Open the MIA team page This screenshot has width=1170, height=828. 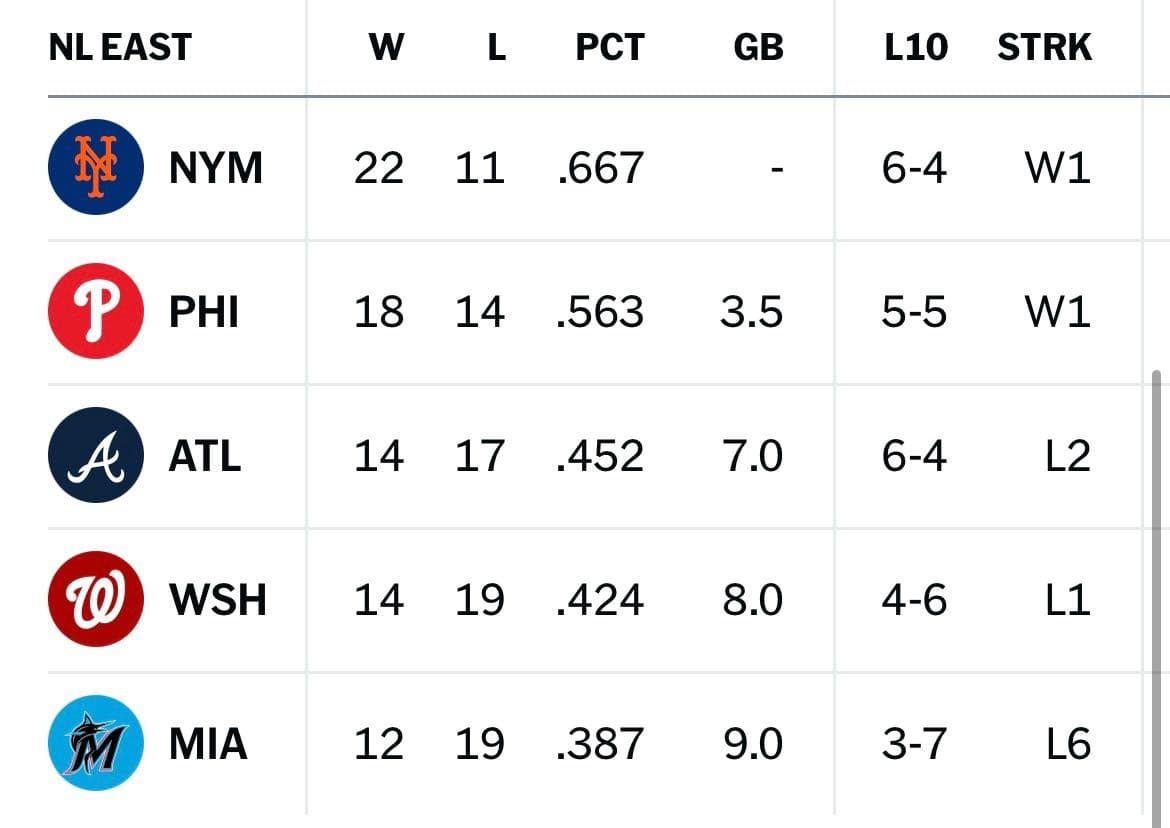209,744
